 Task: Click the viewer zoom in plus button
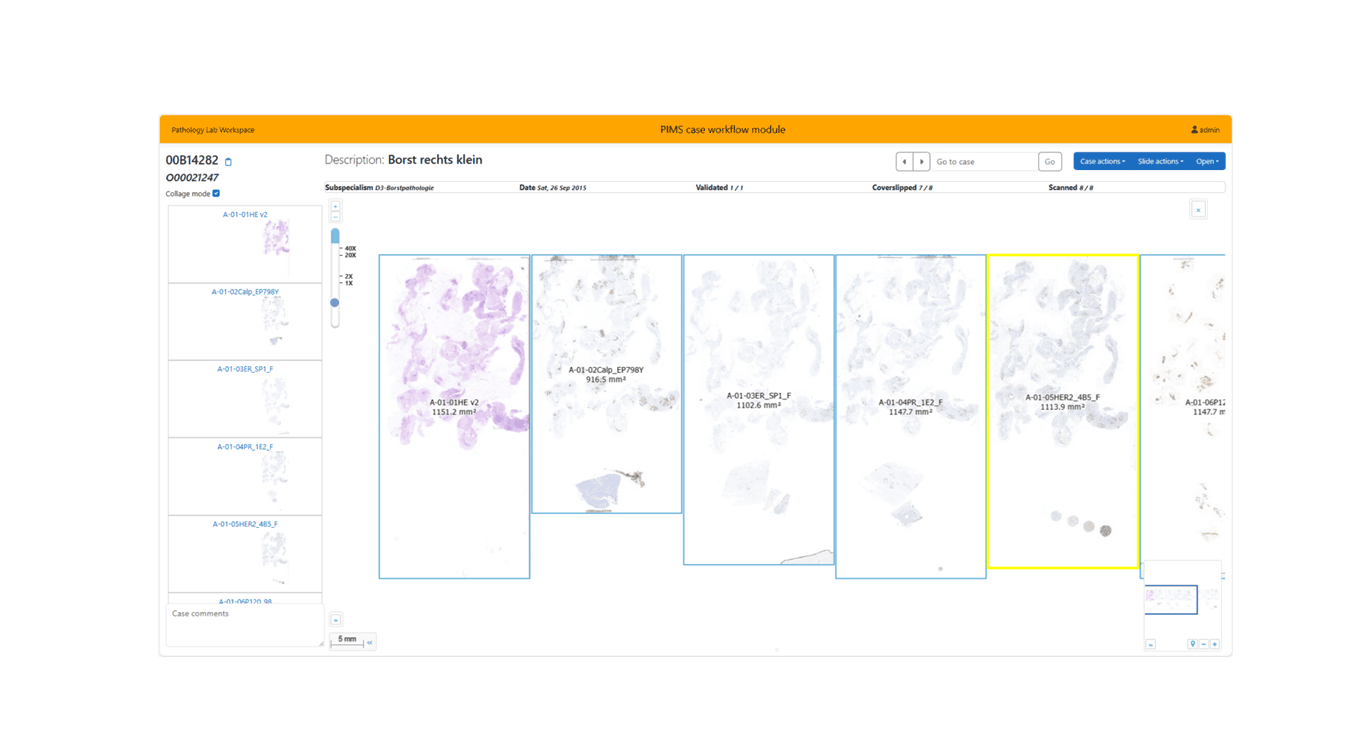[335, 207]
